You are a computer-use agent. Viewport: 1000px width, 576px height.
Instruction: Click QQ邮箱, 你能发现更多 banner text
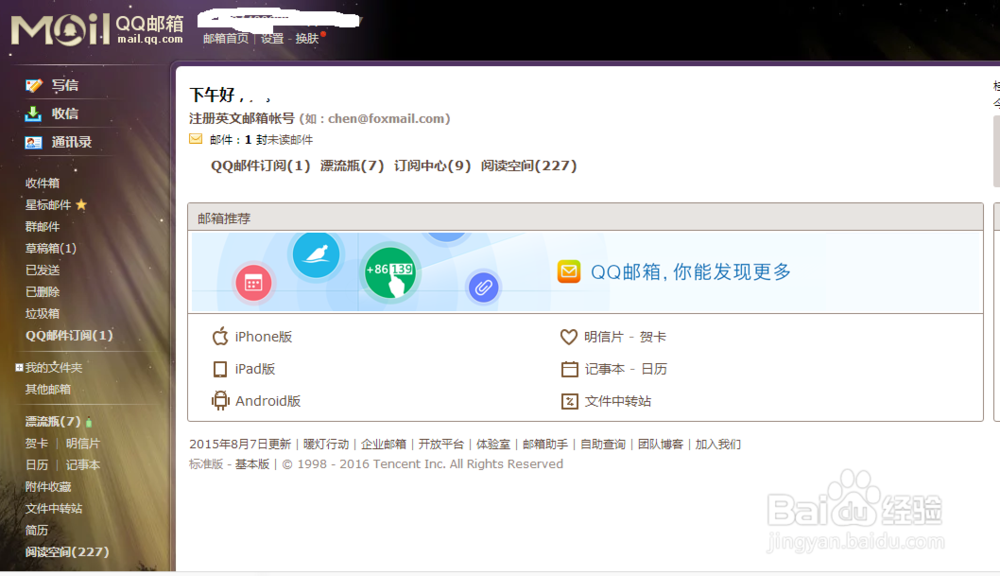(691, 272)
